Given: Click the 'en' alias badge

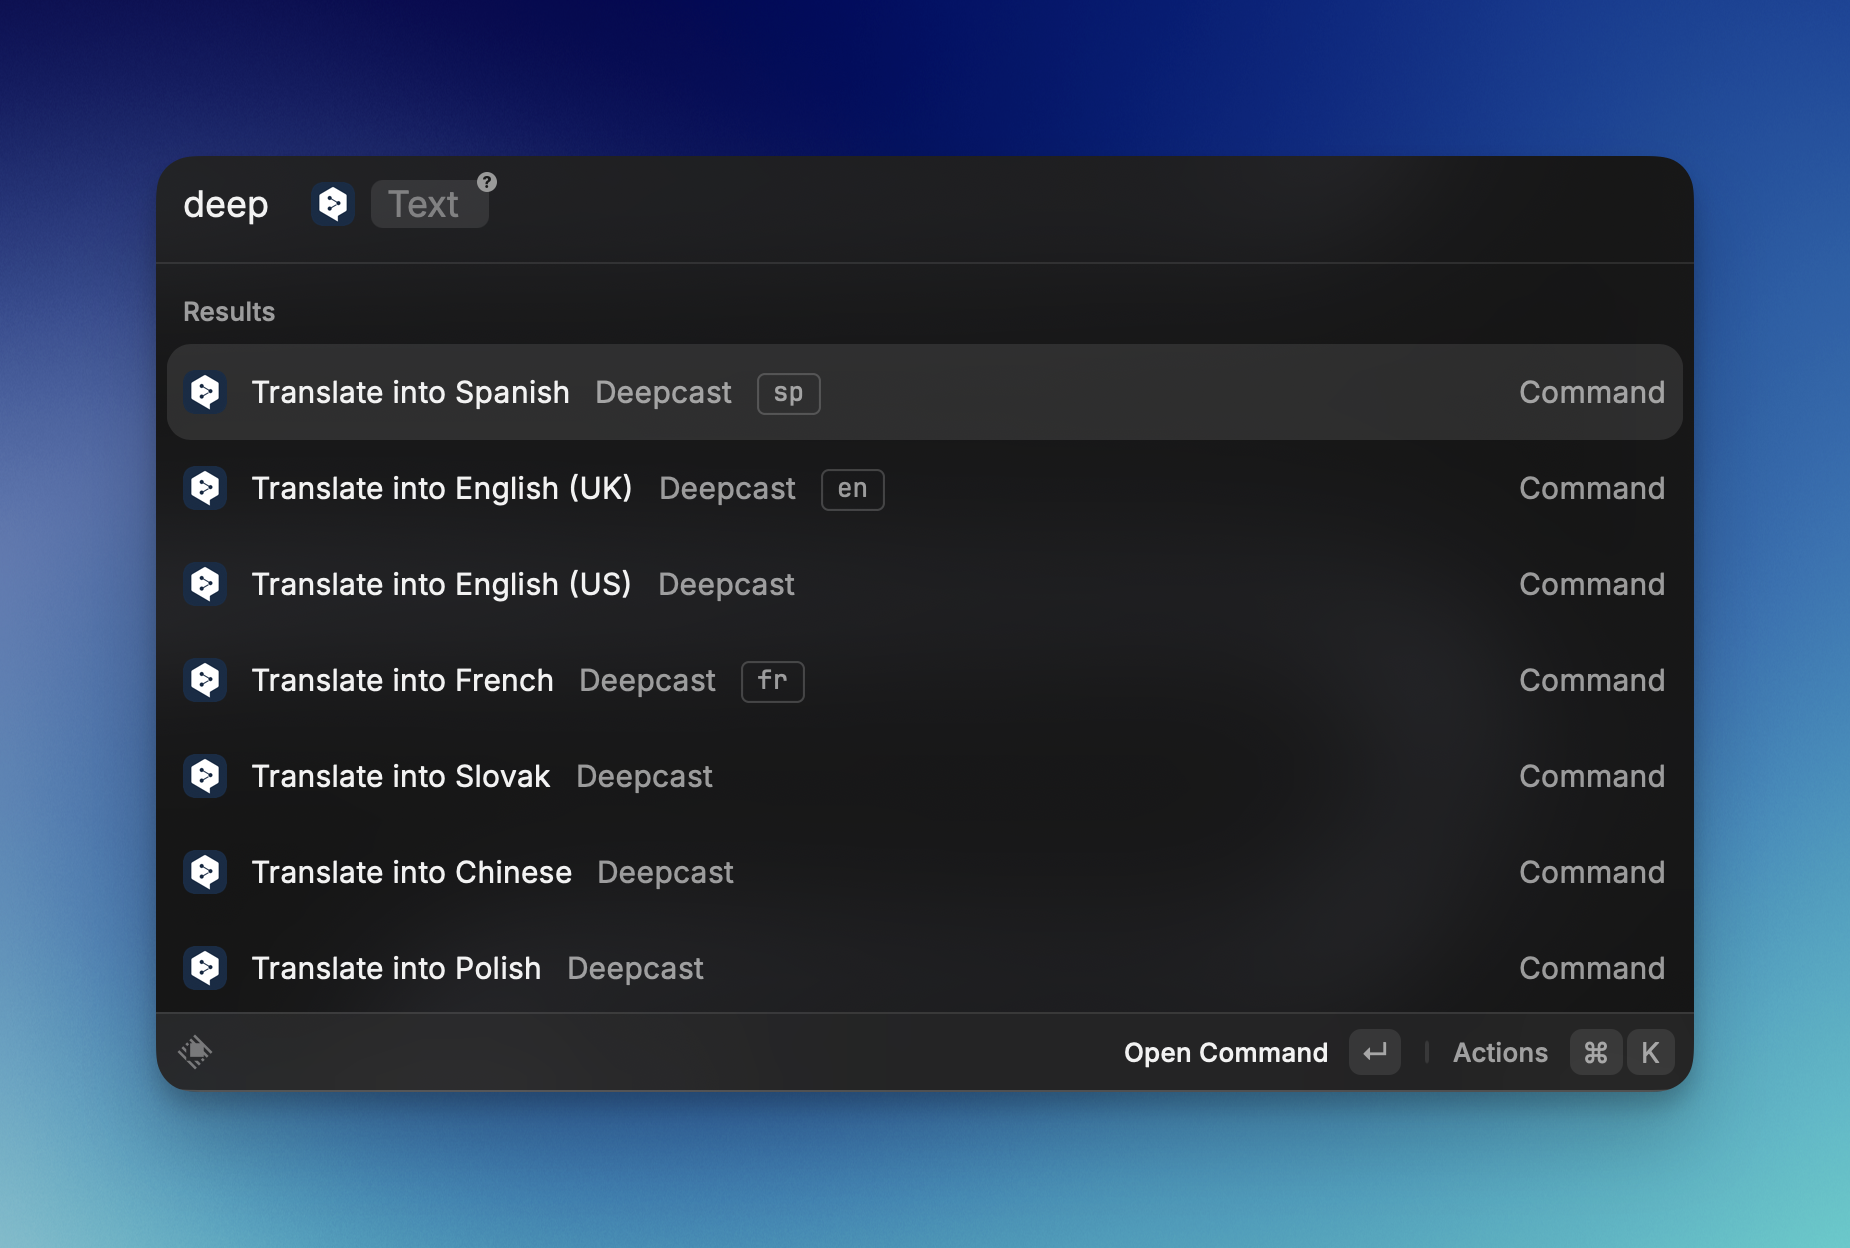Looking at the screenshot, I should pos(852,489).
